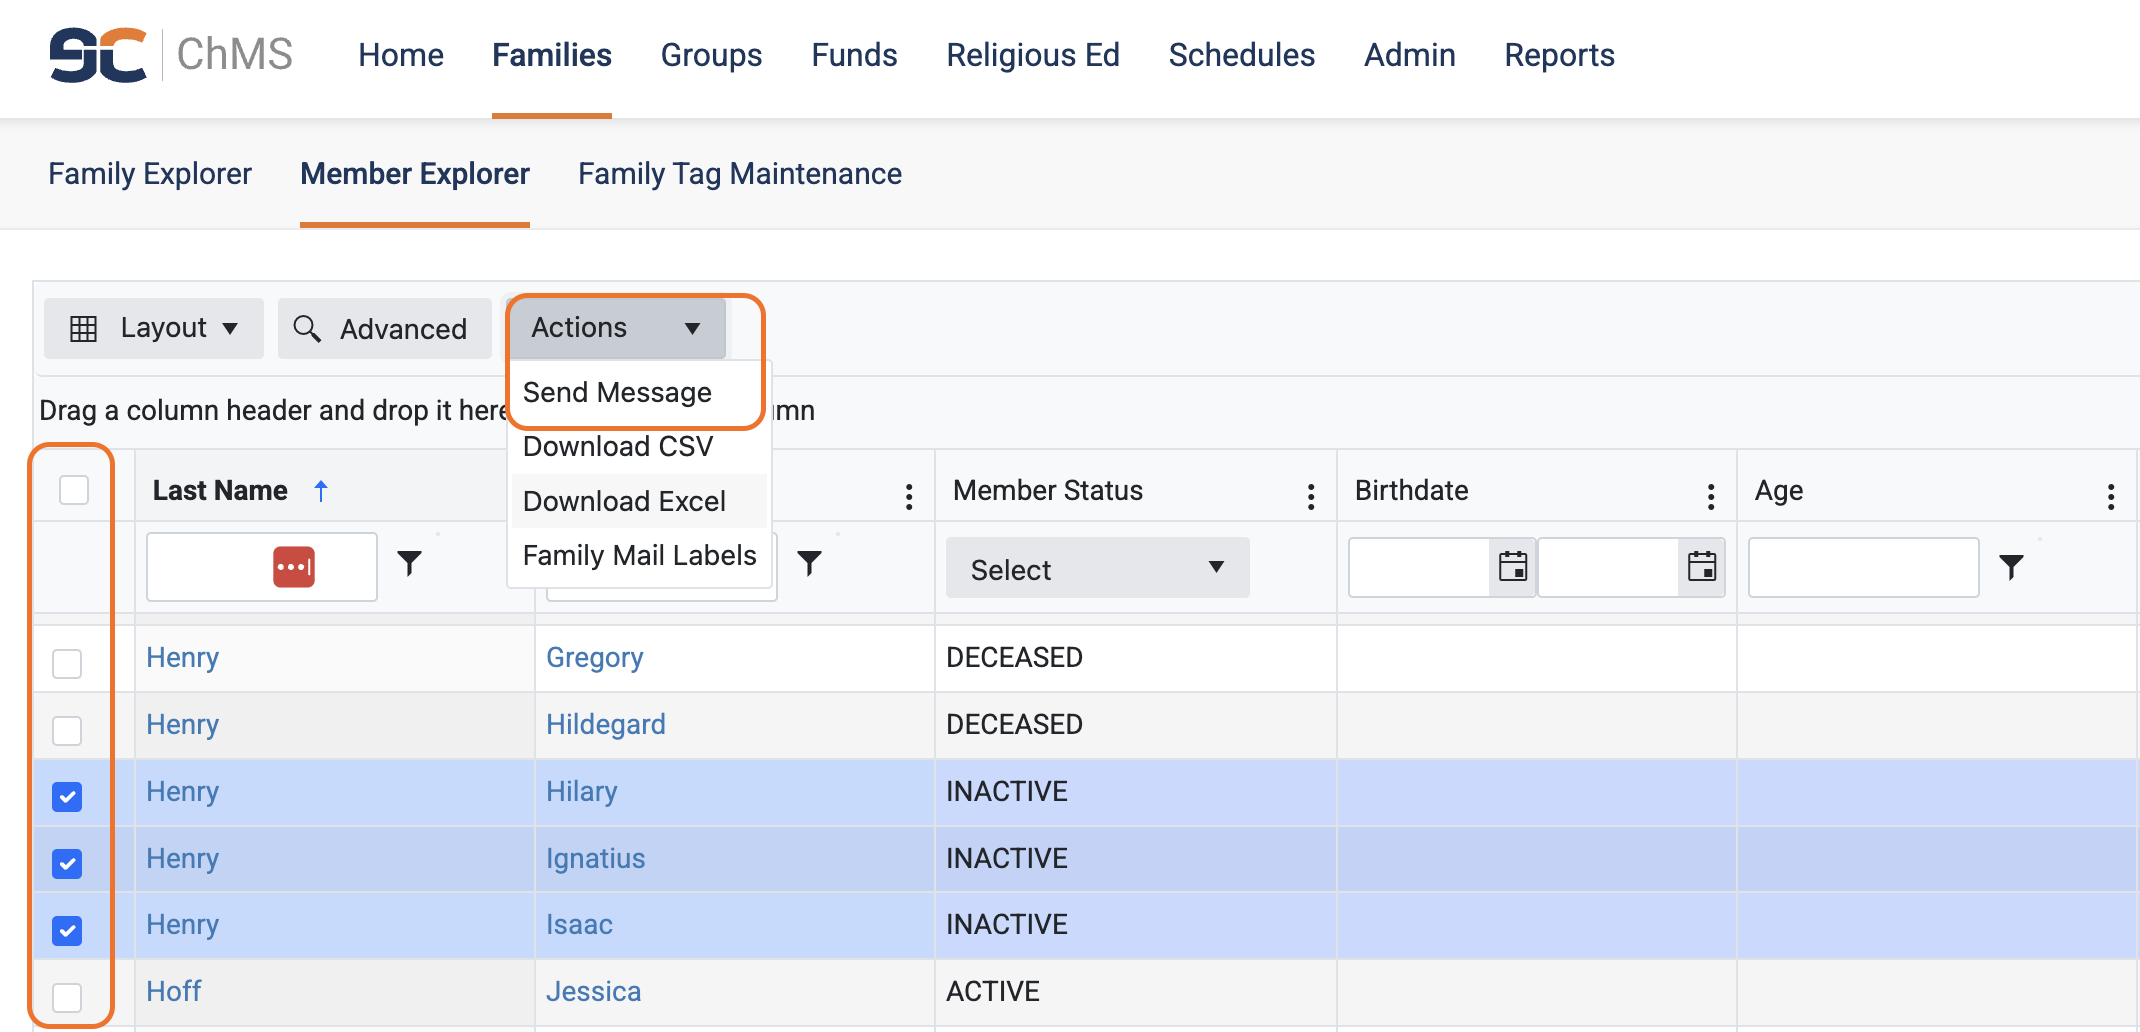2140x1032 pixels.
Task: Open the Age column filter funnel
Action: pos(2011,567)
